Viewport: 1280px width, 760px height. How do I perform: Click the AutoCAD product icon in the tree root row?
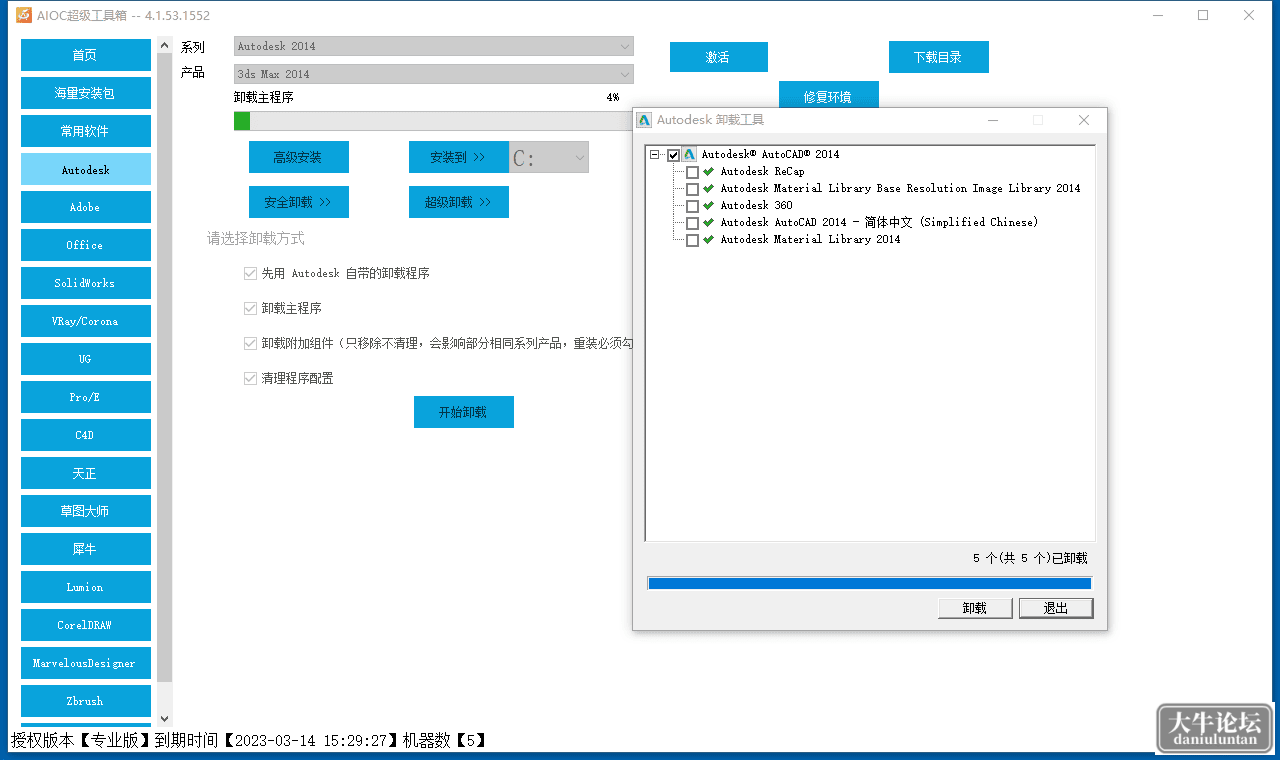pyautogui.click(x=690, y=155)
